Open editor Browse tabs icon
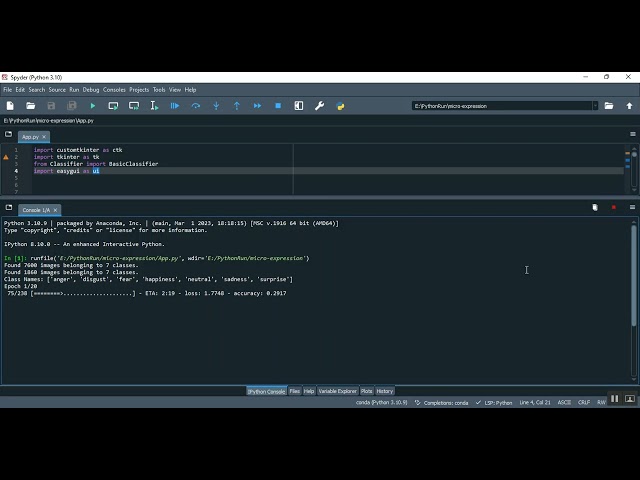Viewport: 640px width, 480px height. pyautogui.click(x=8, y=134)
